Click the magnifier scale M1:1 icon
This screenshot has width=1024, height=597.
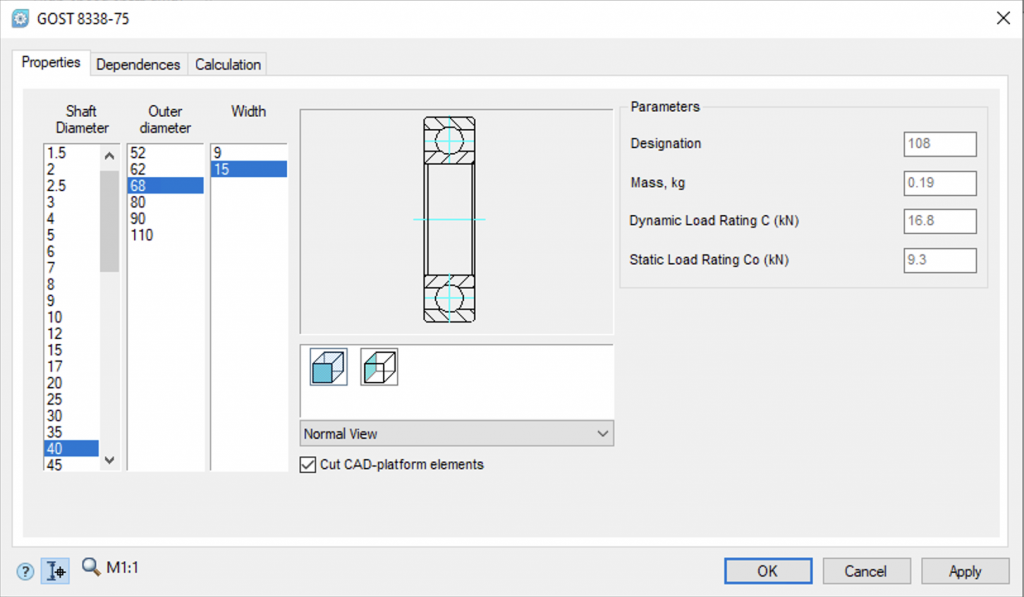91,568
